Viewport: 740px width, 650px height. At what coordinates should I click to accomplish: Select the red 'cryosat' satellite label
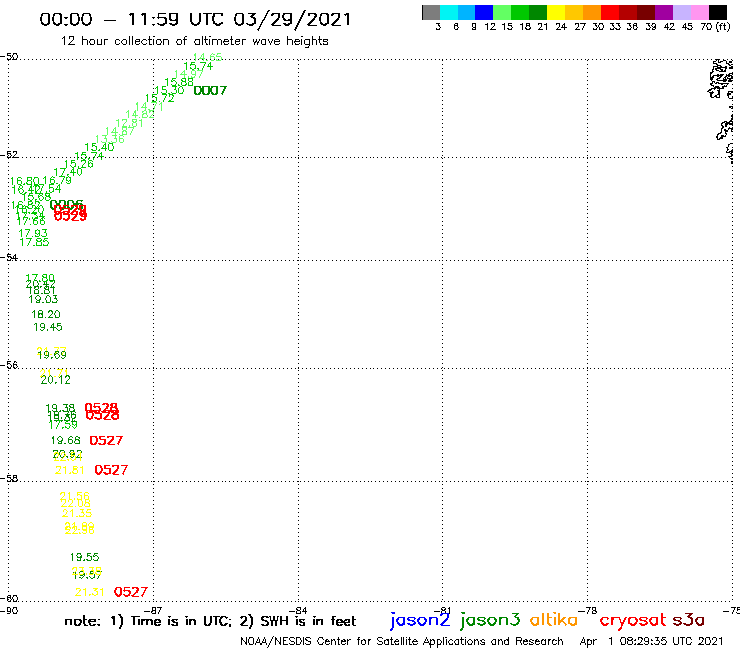coord(633,621)
